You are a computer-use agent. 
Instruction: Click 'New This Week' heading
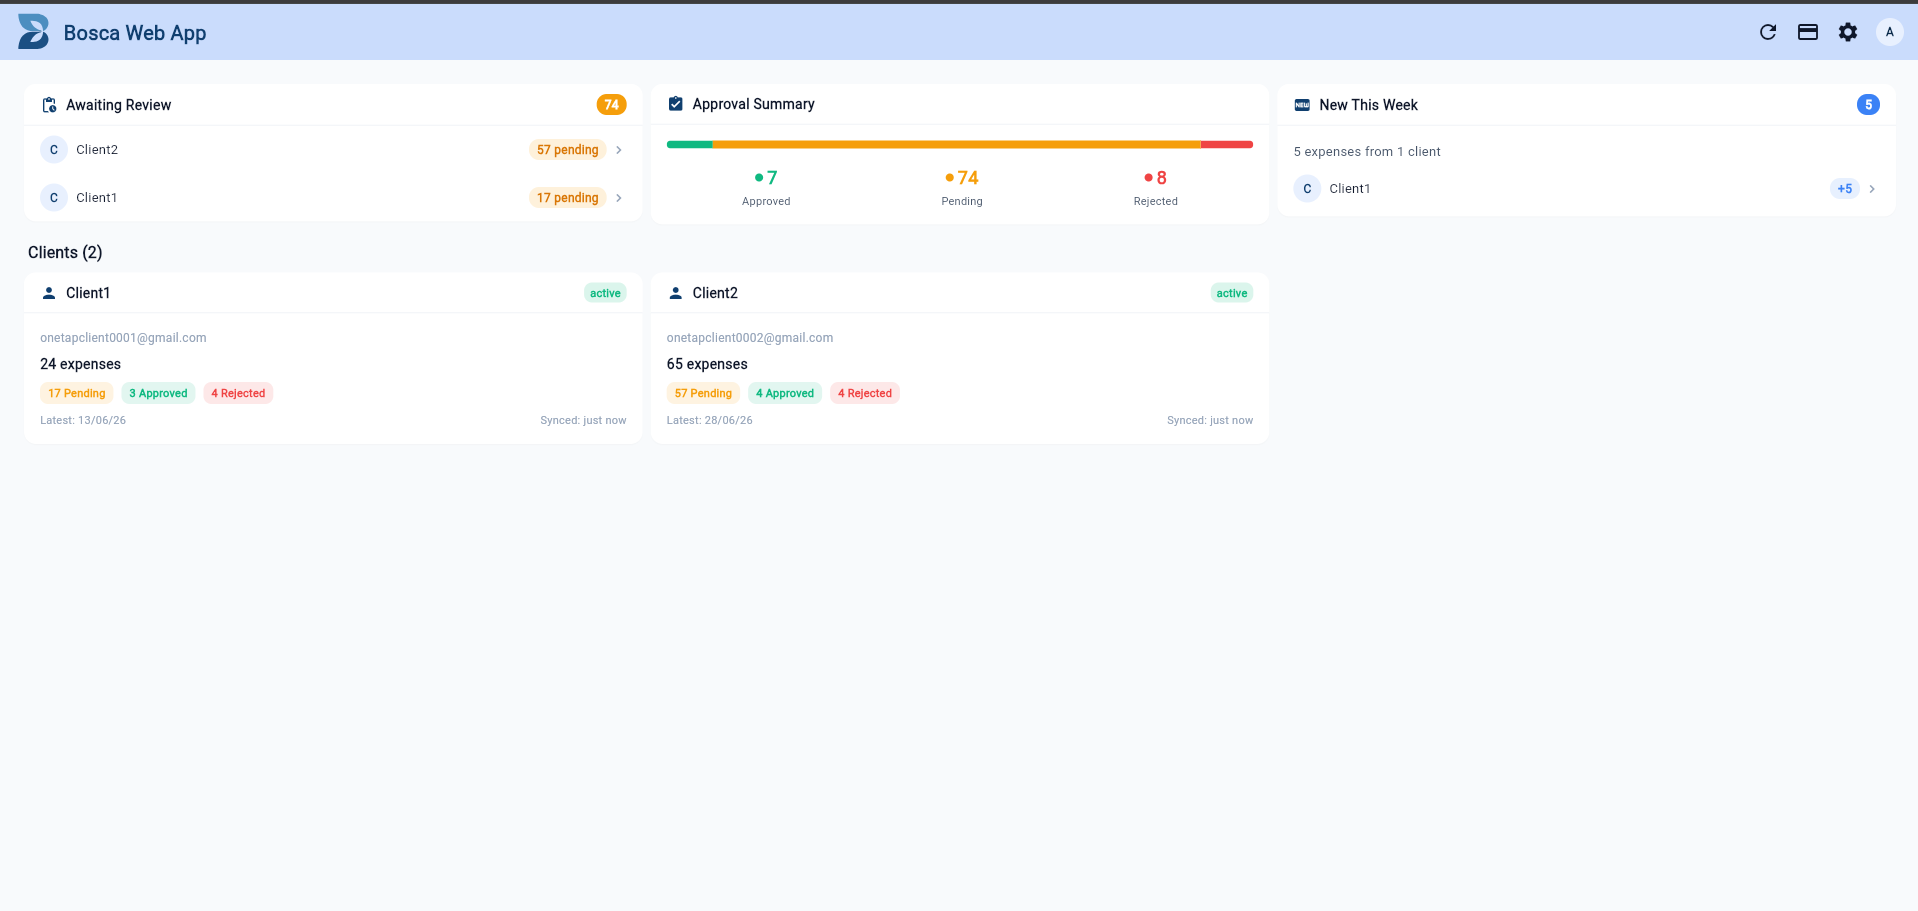click(1368, 105)
